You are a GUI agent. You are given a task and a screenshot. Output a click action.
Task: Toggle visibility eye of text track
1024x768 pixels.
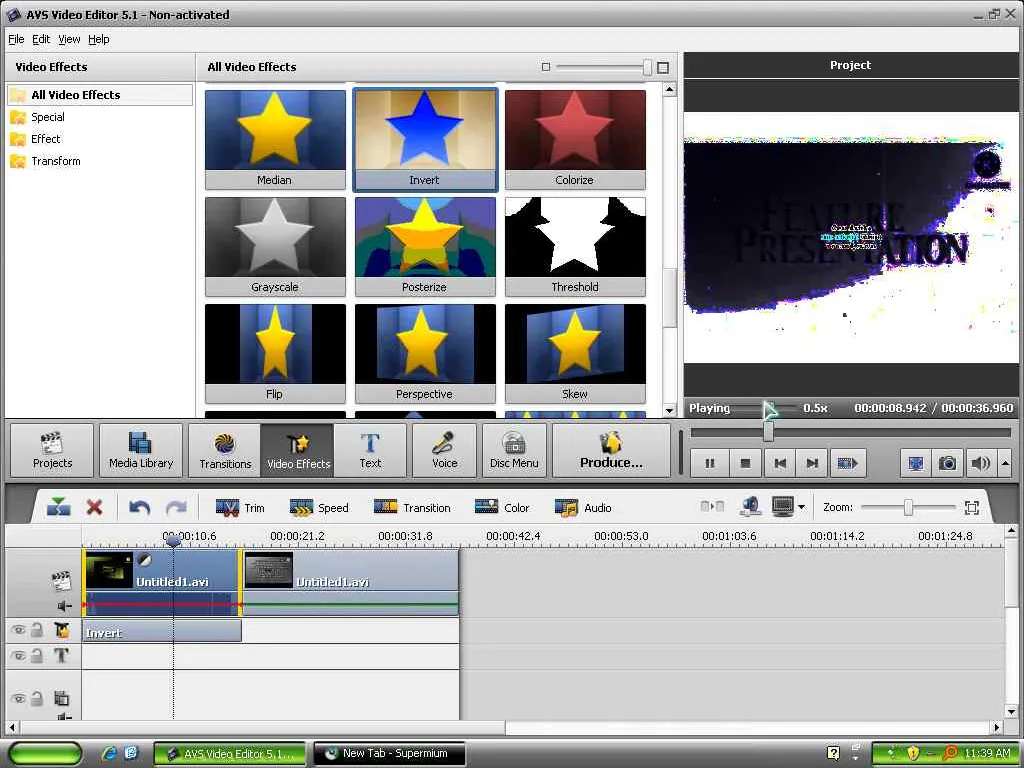(x=18, y=656)
